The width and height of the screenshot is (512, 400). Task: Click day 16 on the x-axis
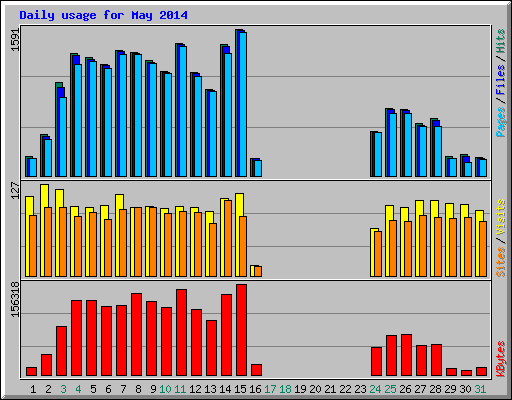255,389
